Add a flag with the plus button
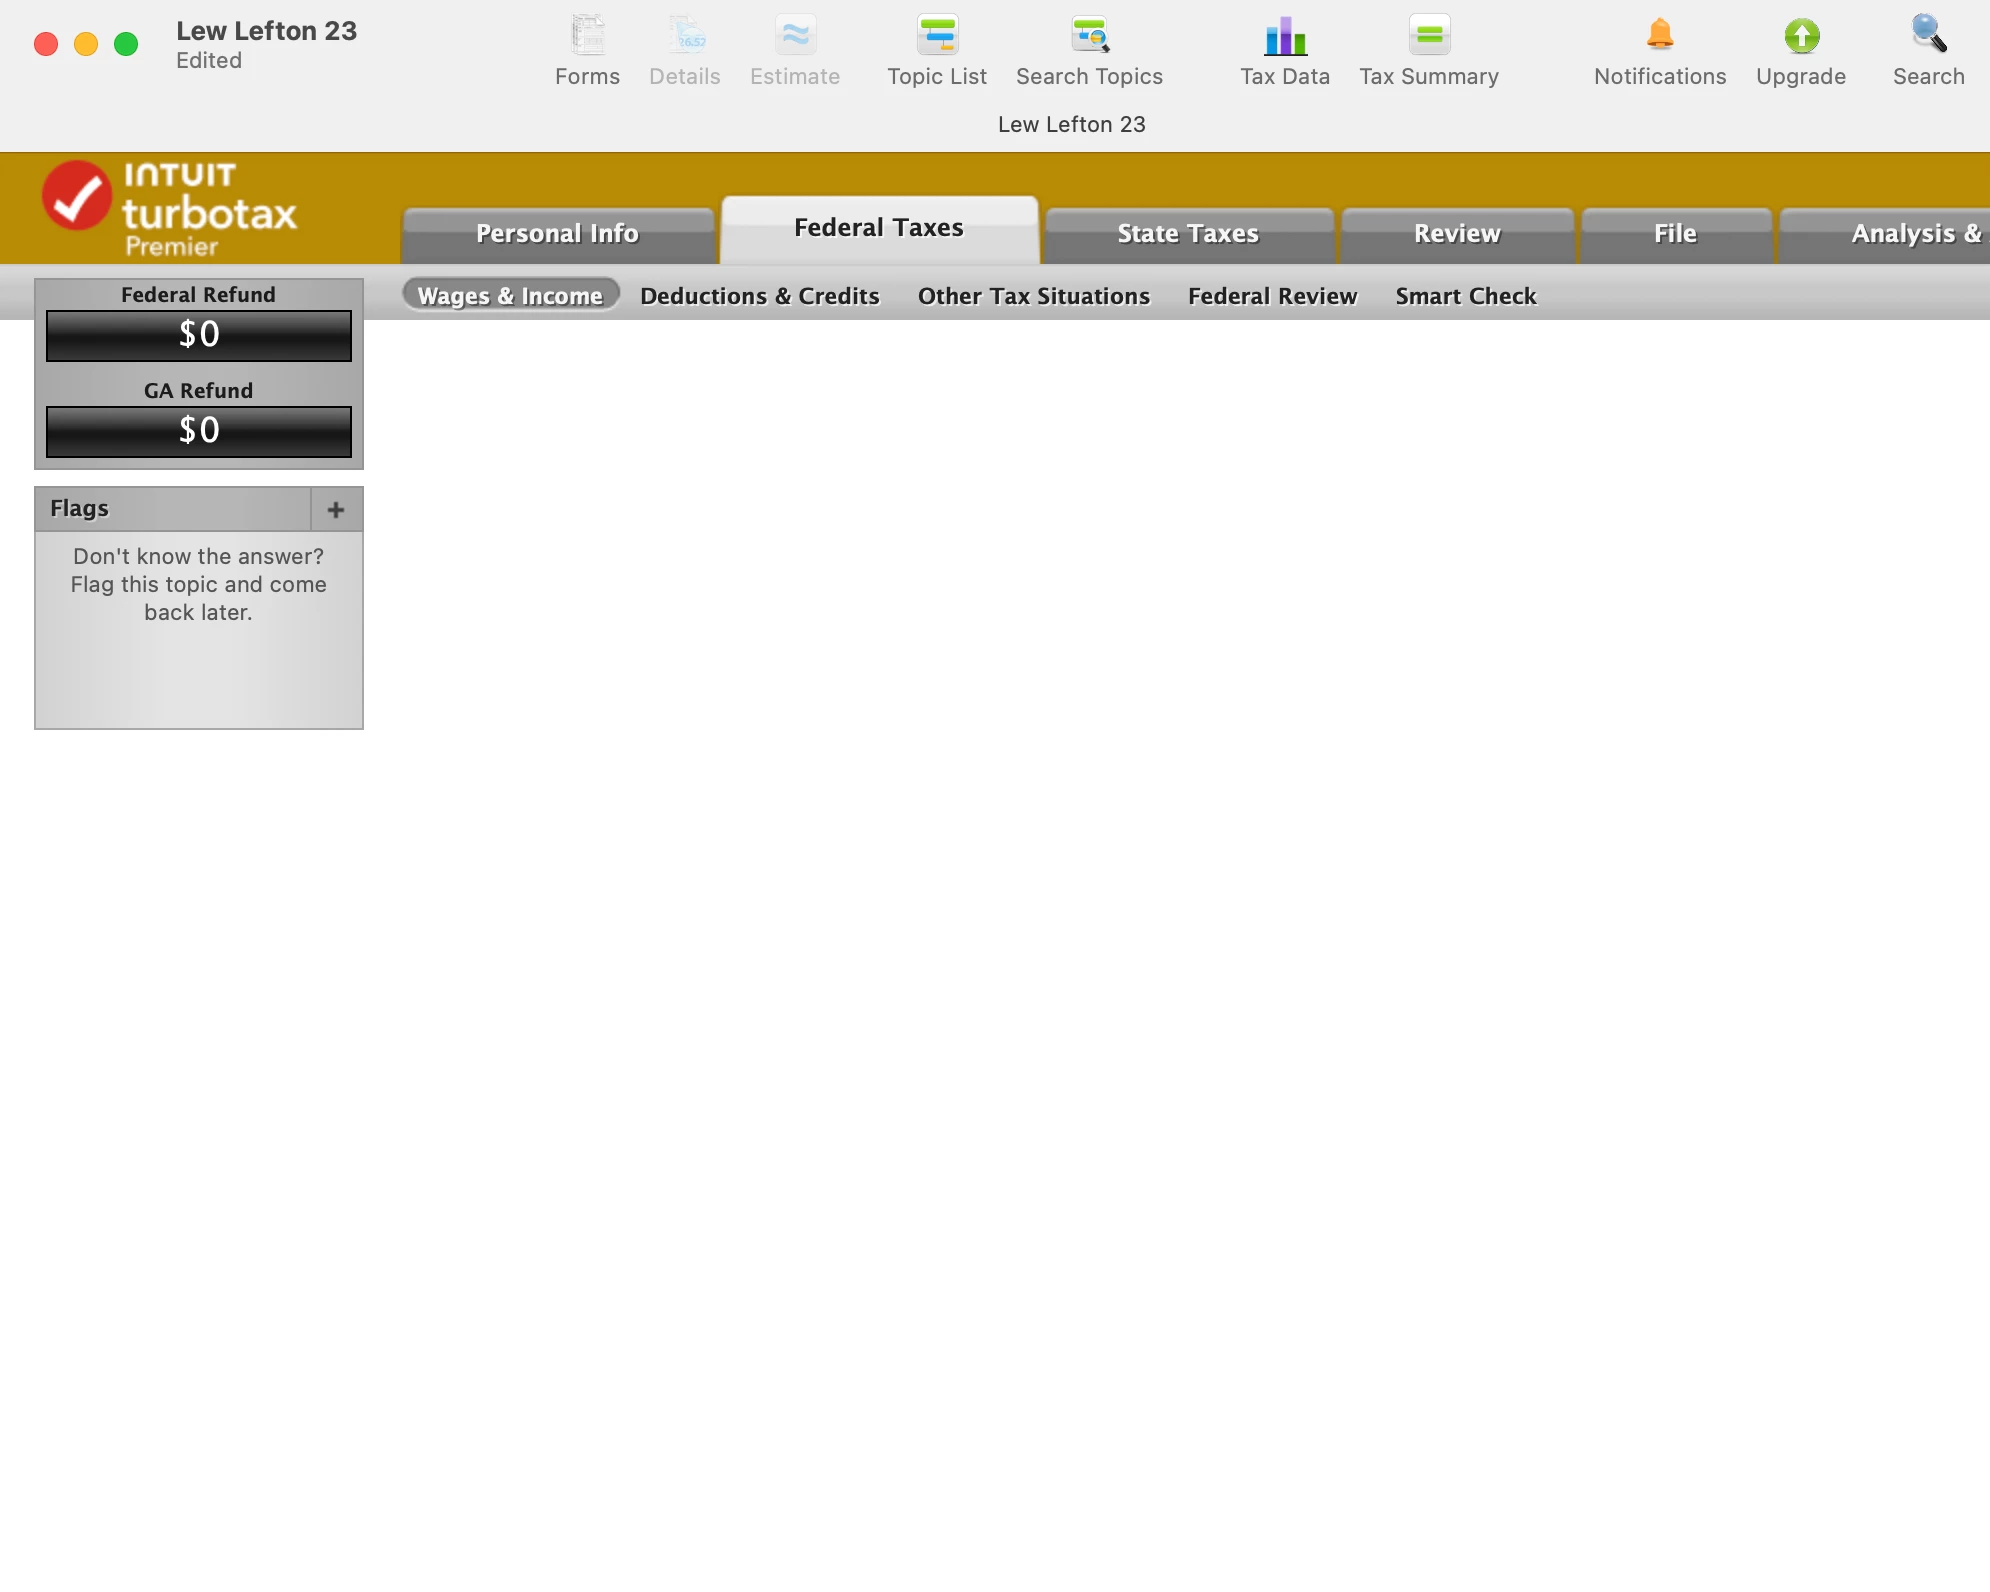The height and width of the screenshot is (1592, 1990). [x=336, y=510]
